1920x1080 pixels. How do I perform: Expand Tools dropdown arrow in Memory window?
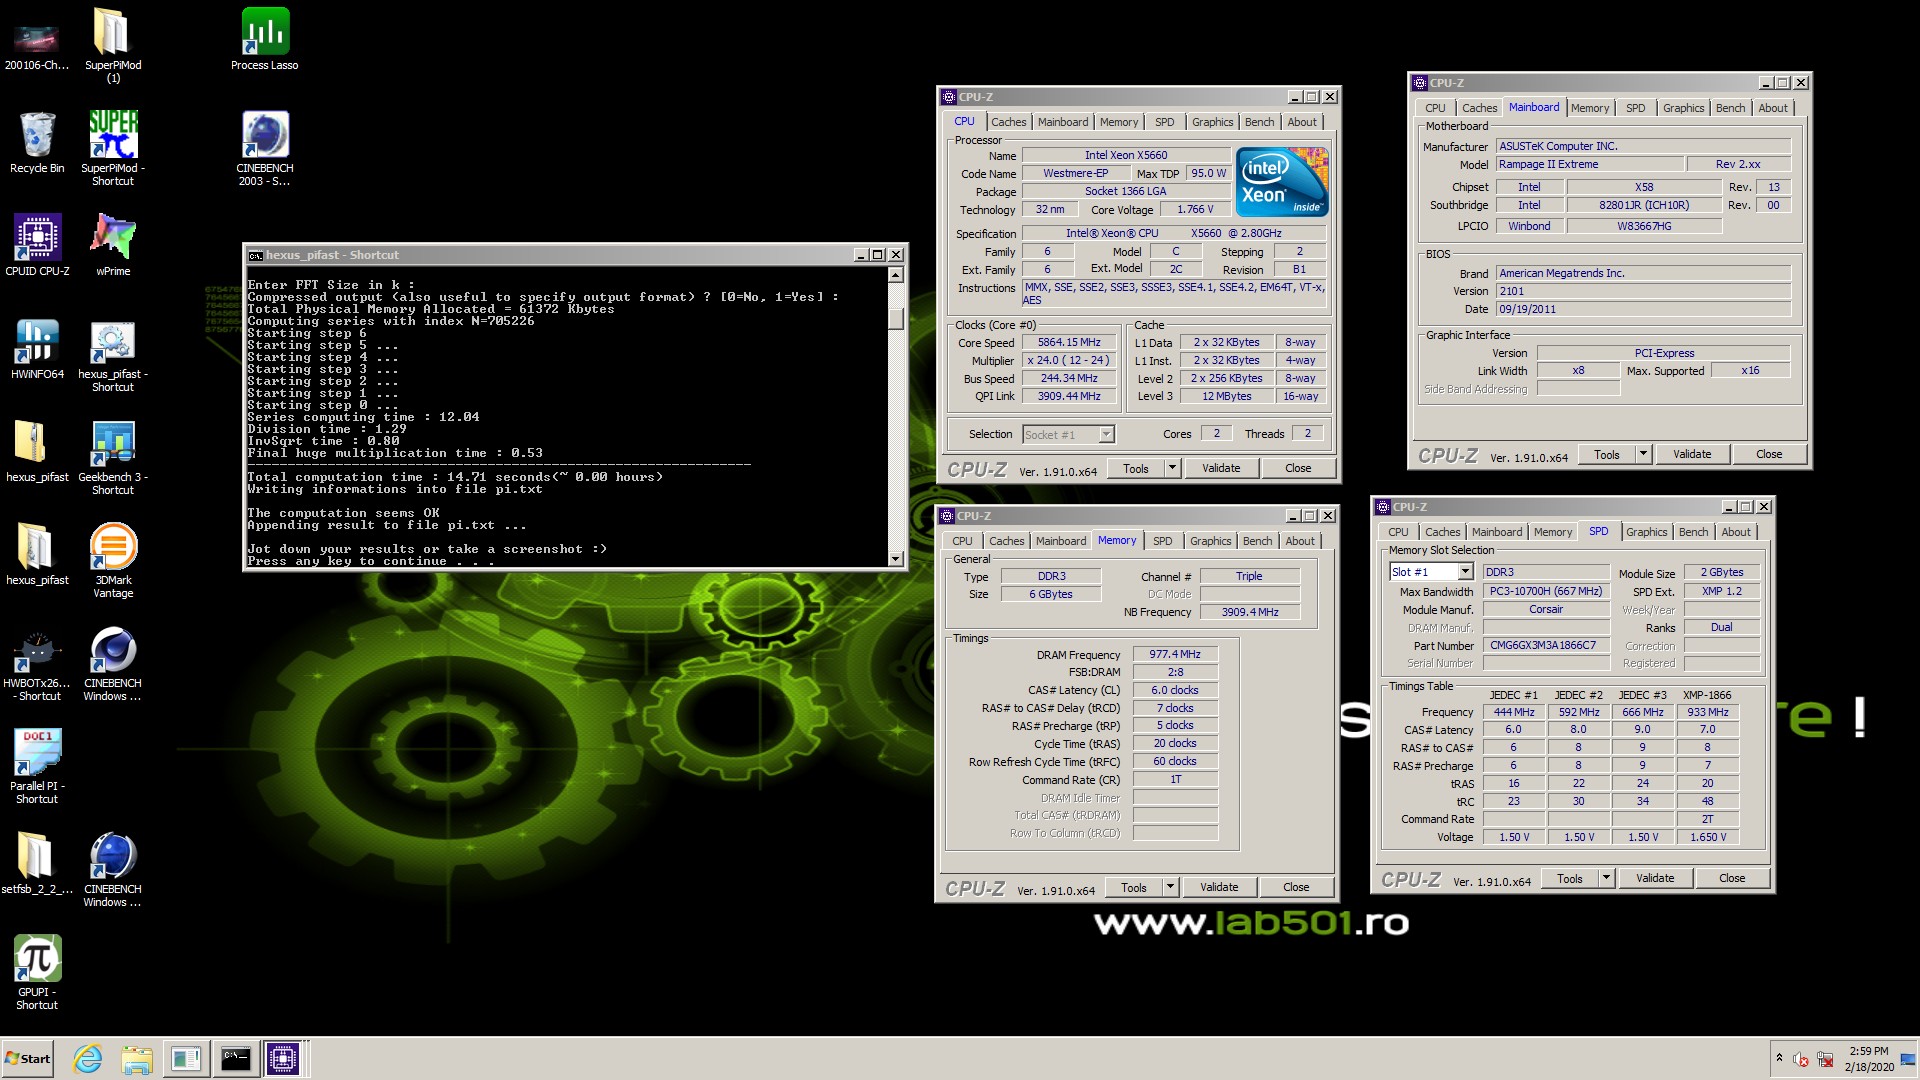(1170, 887)
